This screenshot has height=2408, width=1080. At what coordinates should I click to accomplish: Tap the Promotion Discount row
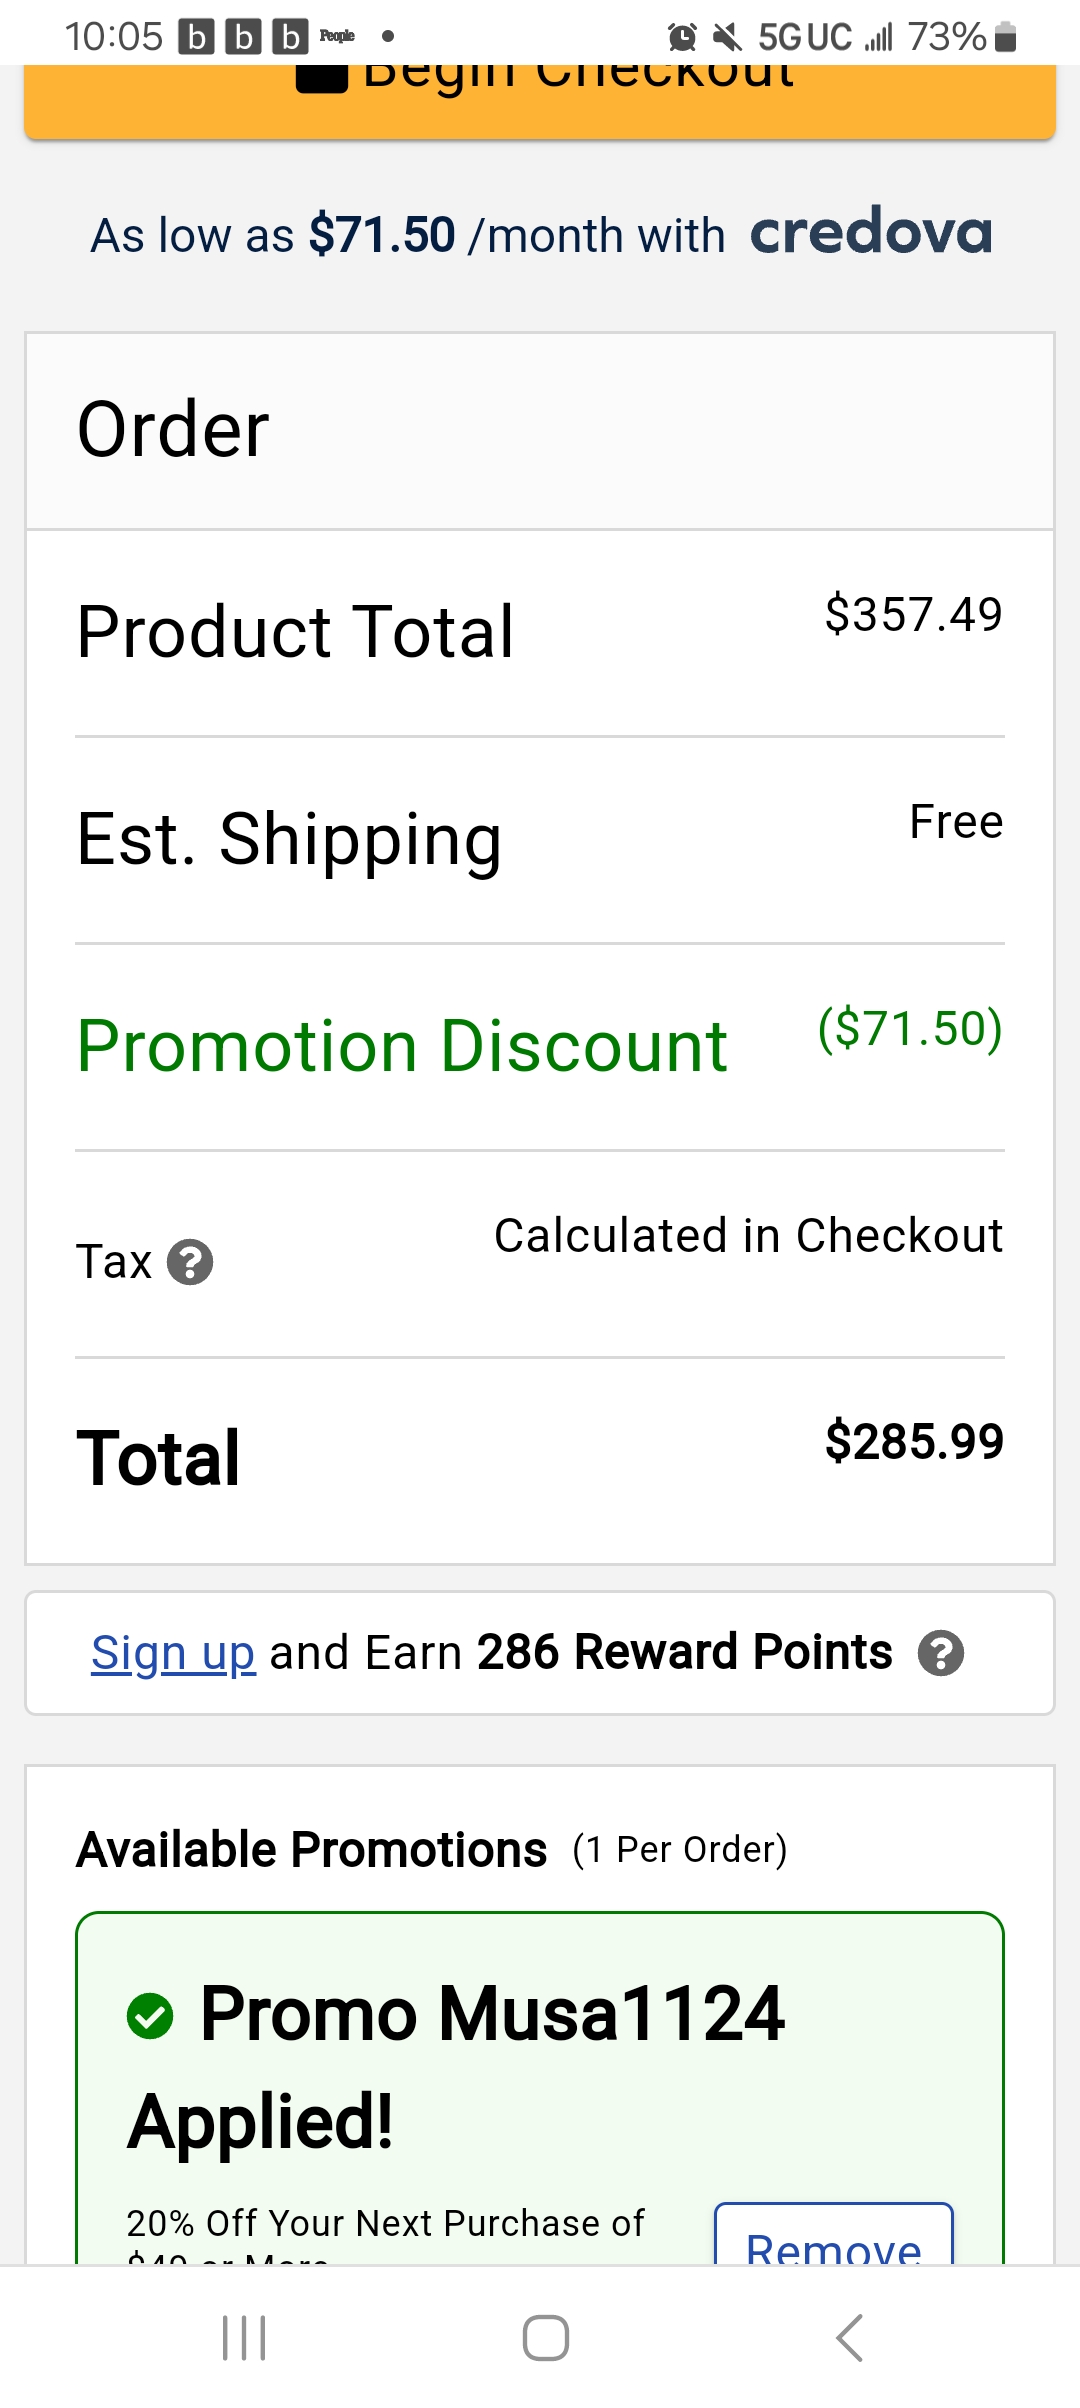tap(540, 1047)
